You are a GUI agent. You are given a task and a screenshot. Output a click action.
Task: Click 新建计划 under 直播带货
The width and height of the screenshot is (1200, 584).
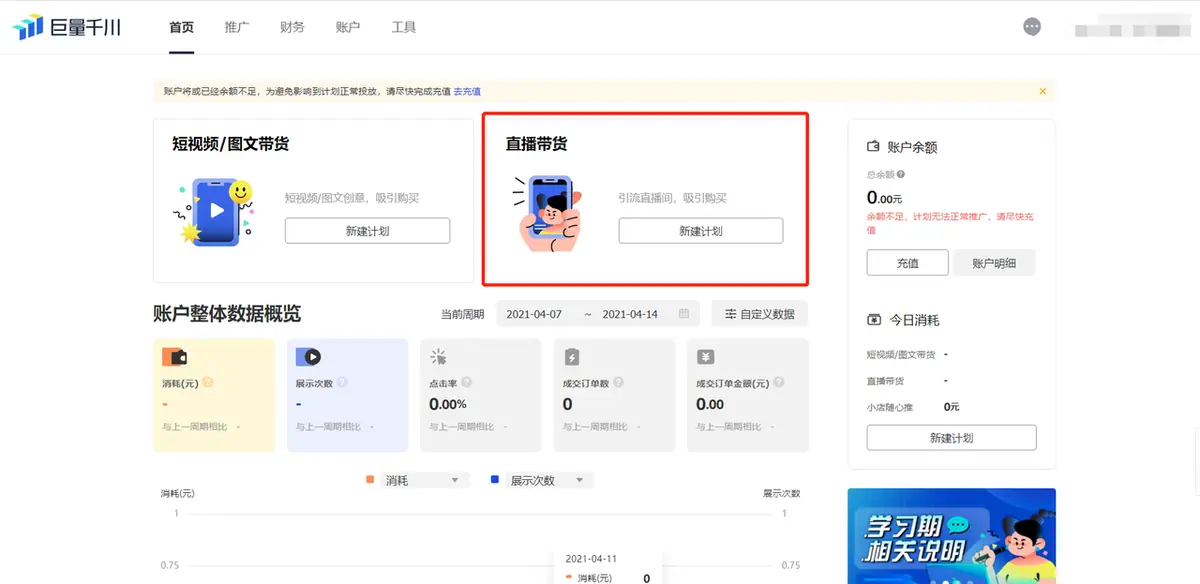701,231
